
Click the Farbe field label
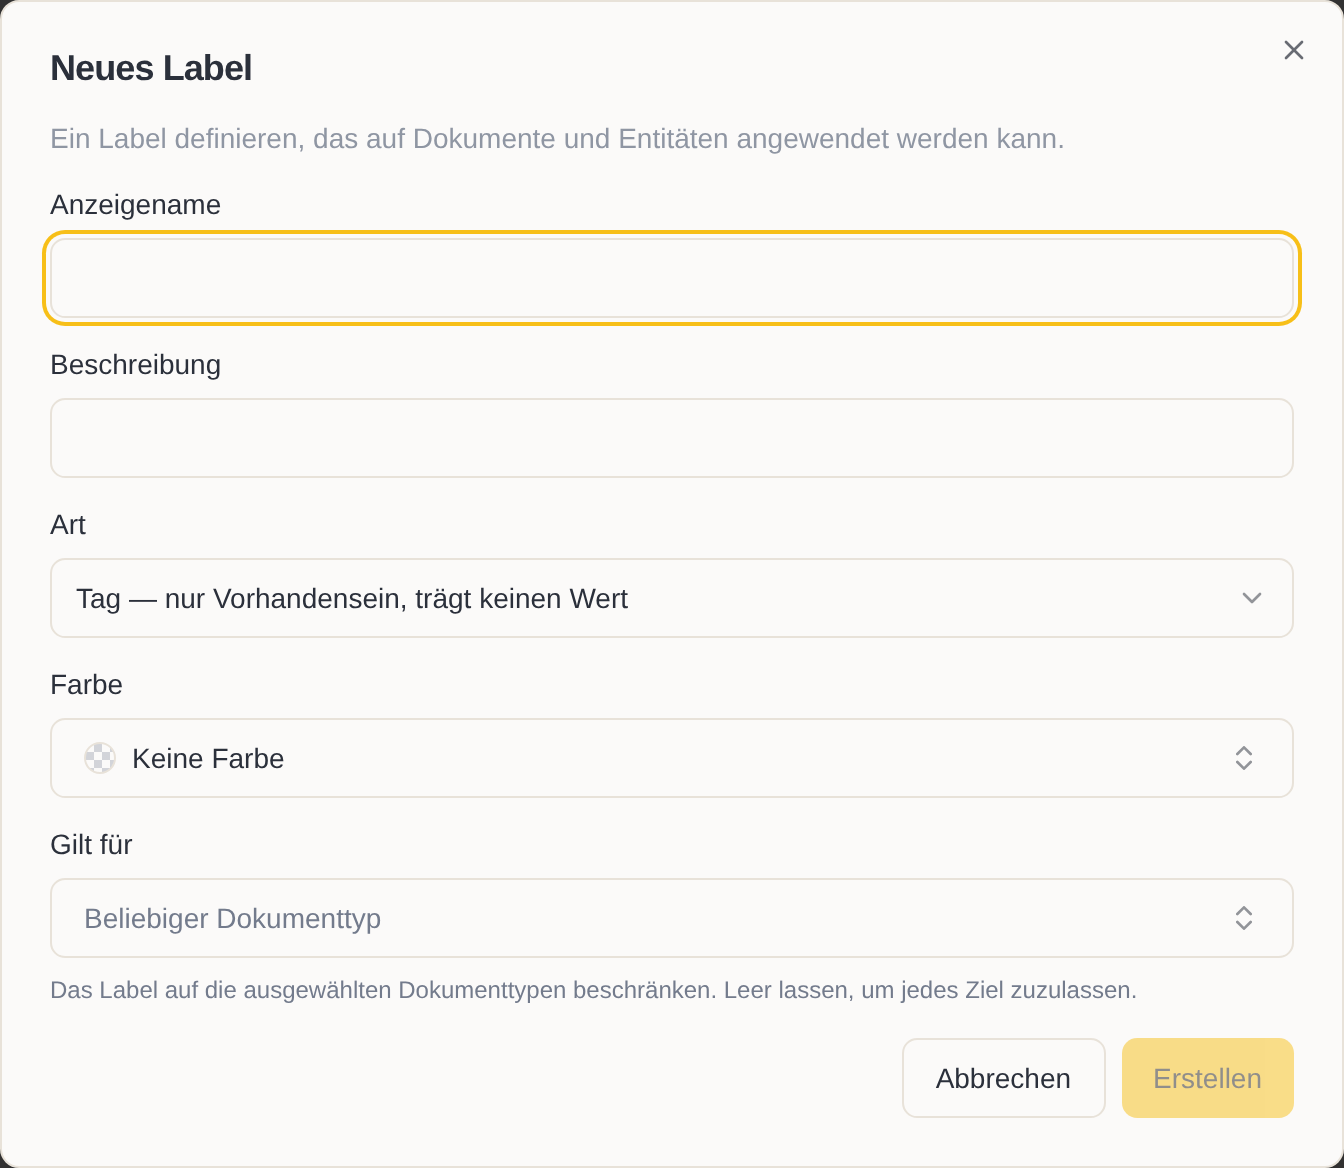click(87, 684)
